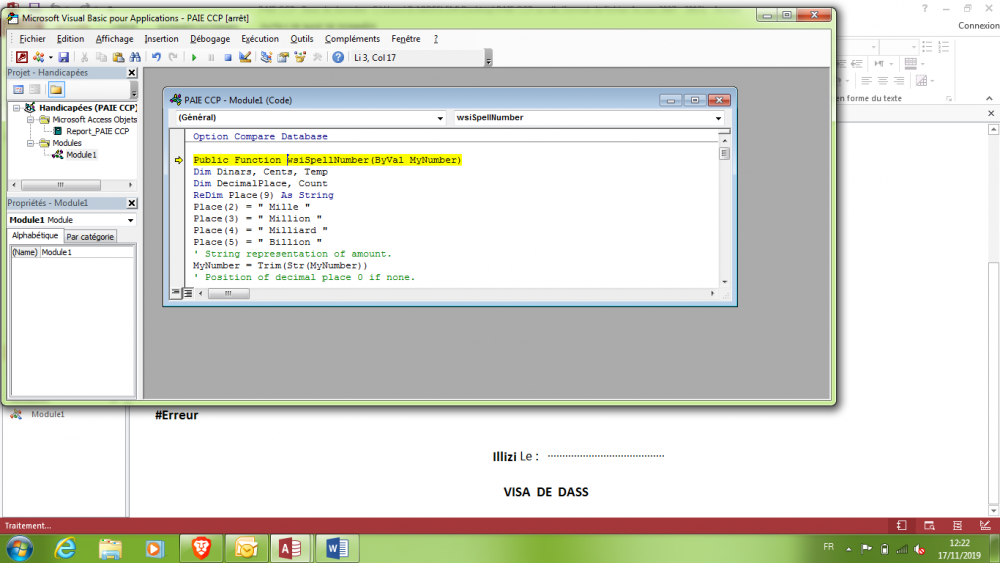Click the Project panel horizontal scrollbar thumb
The image size is (1000, 563).
pos(61,185)
